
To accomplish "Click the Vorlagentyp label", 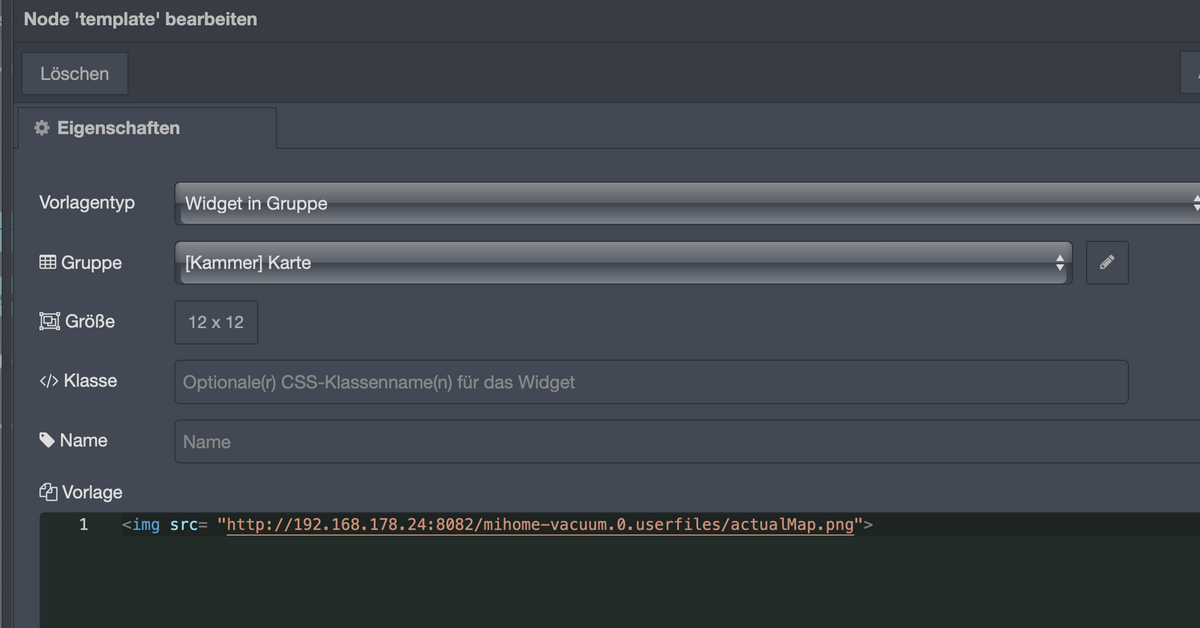I will [87, 202].
